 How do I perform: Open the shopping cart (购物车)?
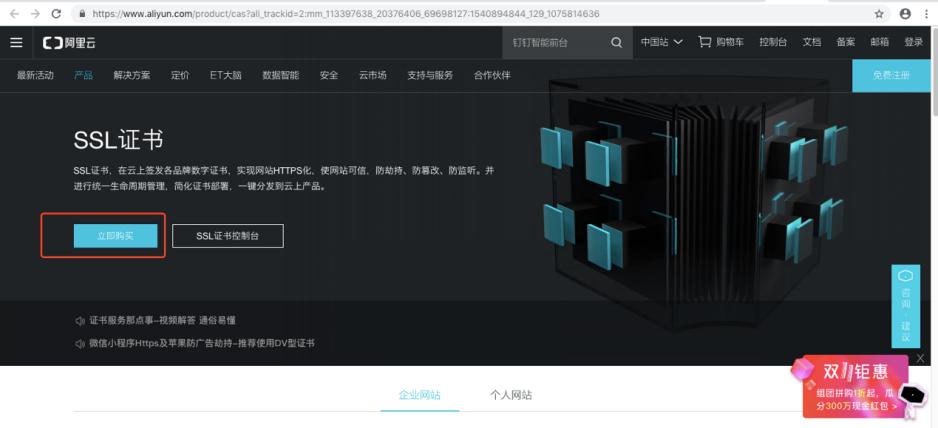pyautogui.click(x=720, y=42)
